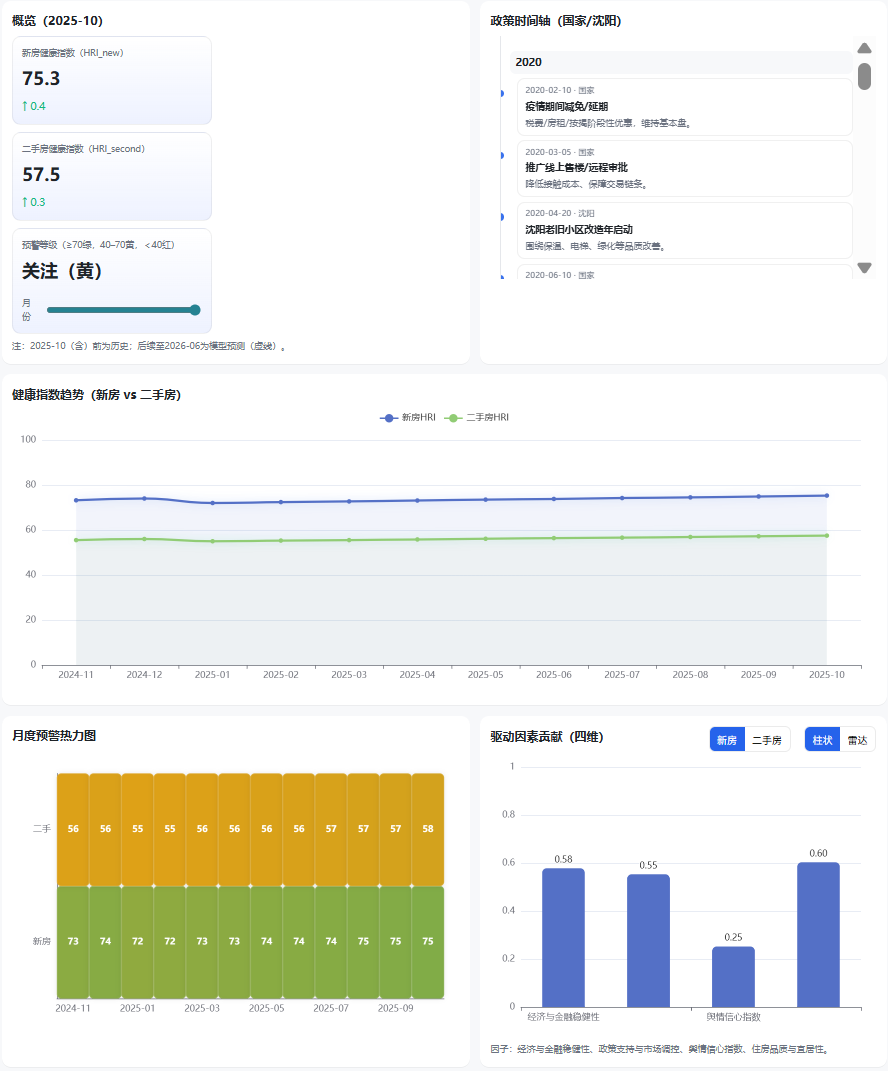Click the timeline scroll-up arrow

(864, 48)
